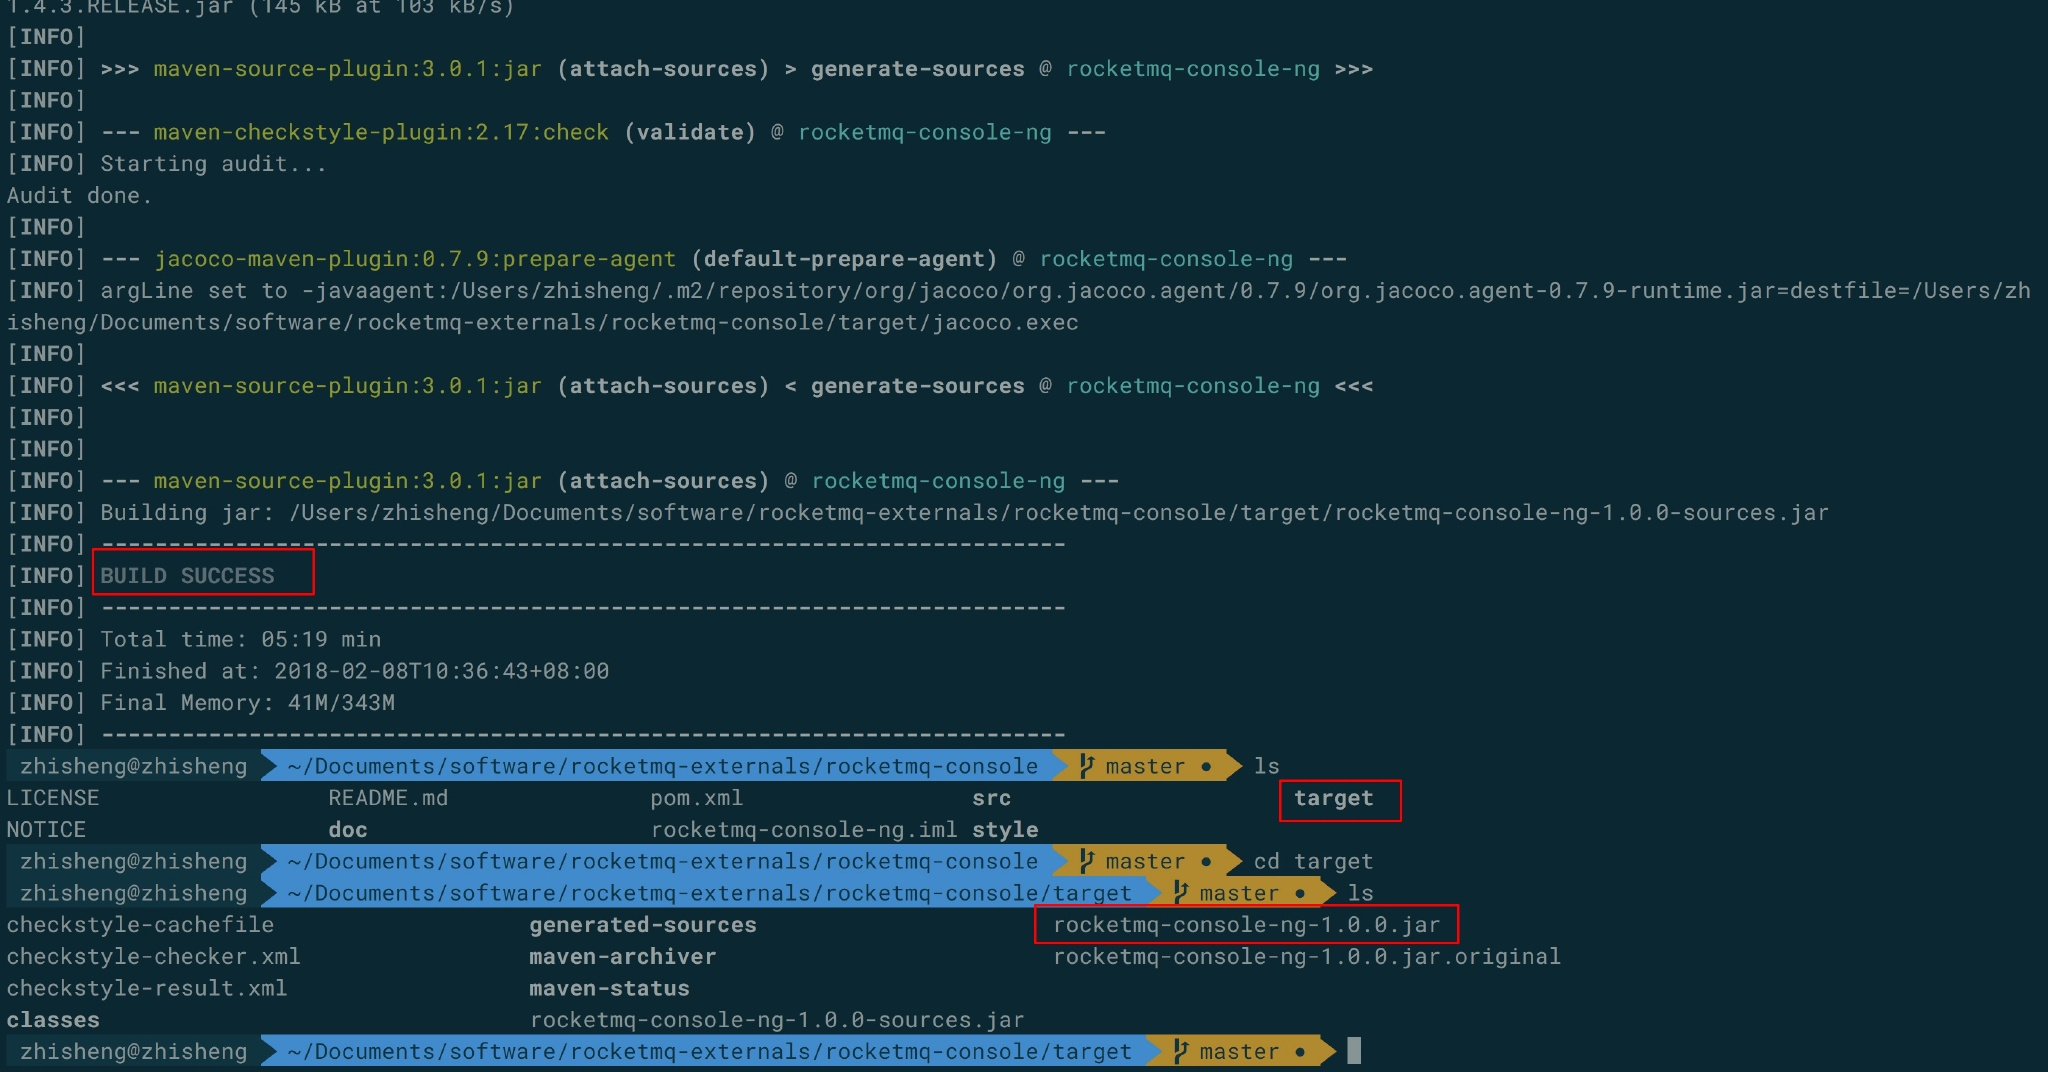Select the 'classes' directory name
The image size is (2048, 1072).
[53, 1020]
